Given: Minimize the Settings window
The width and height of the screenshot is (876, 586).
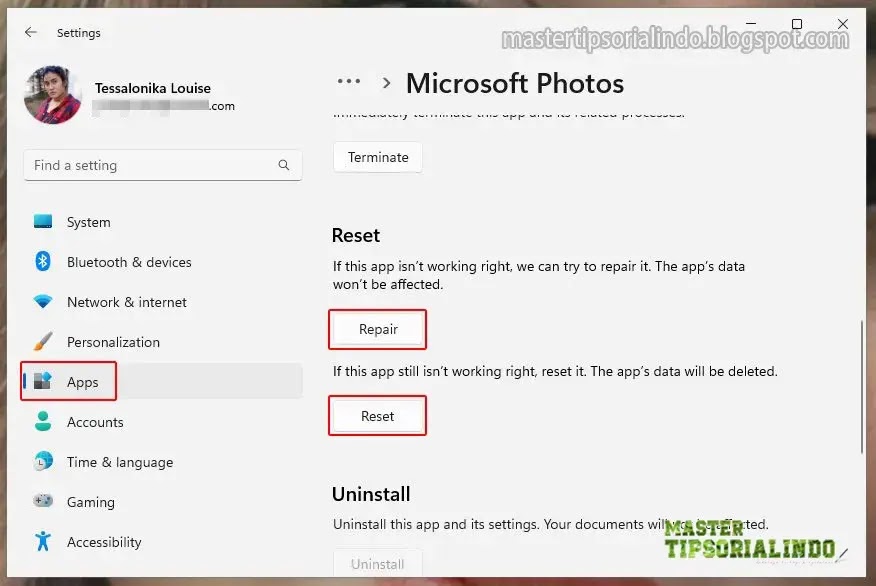Looking at the screenshot, I should pyautogui.click(x=751, y=24).
